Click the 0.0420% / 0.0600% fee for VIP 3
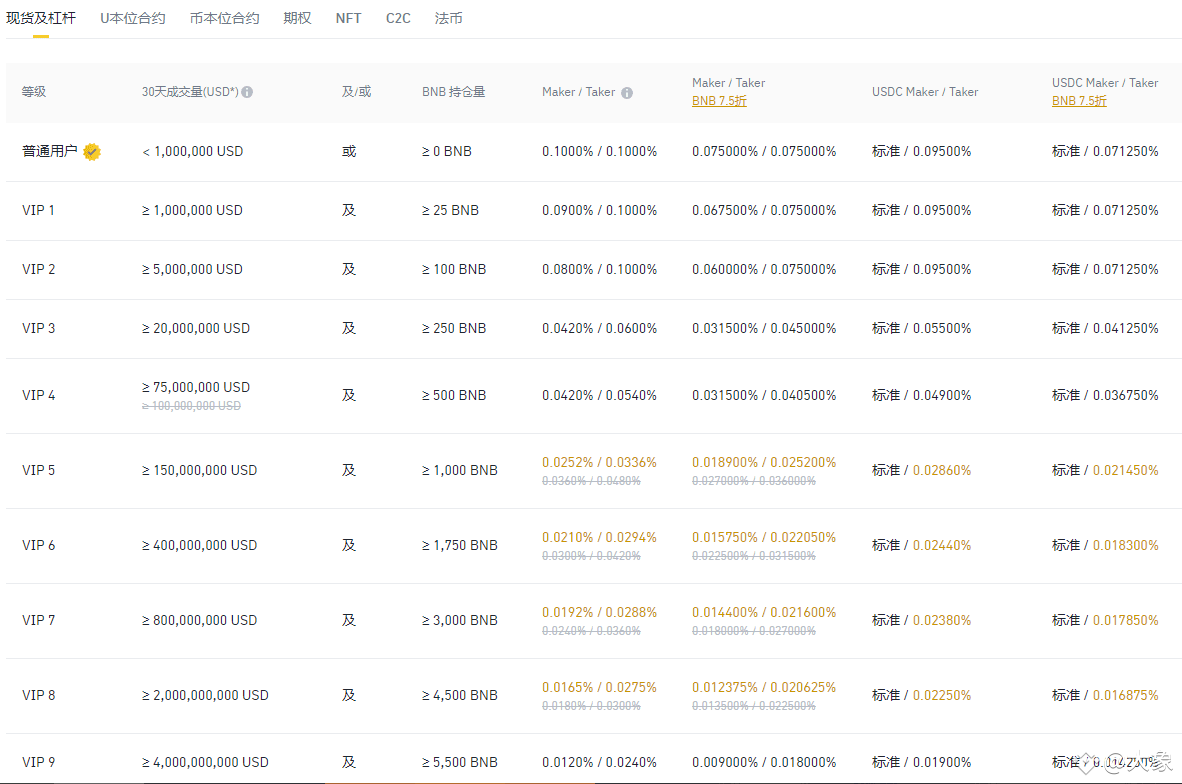The image size is (1182, 784). pos(599,328)
